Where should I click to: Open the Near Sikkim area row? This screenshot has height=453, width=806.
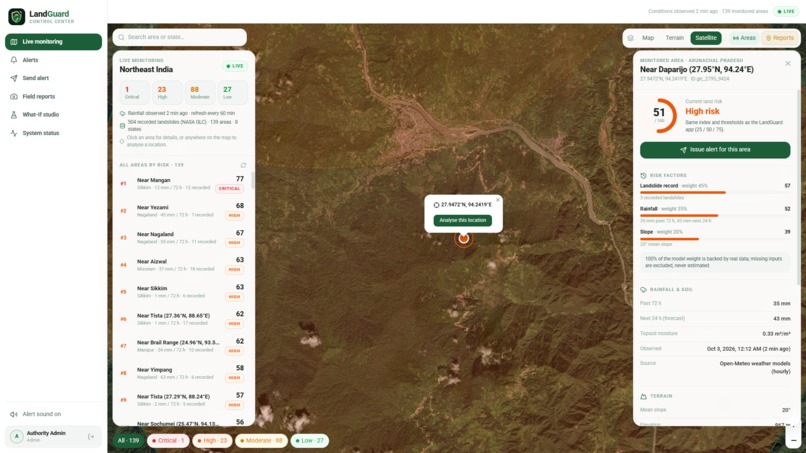click(x=182, y=292)
